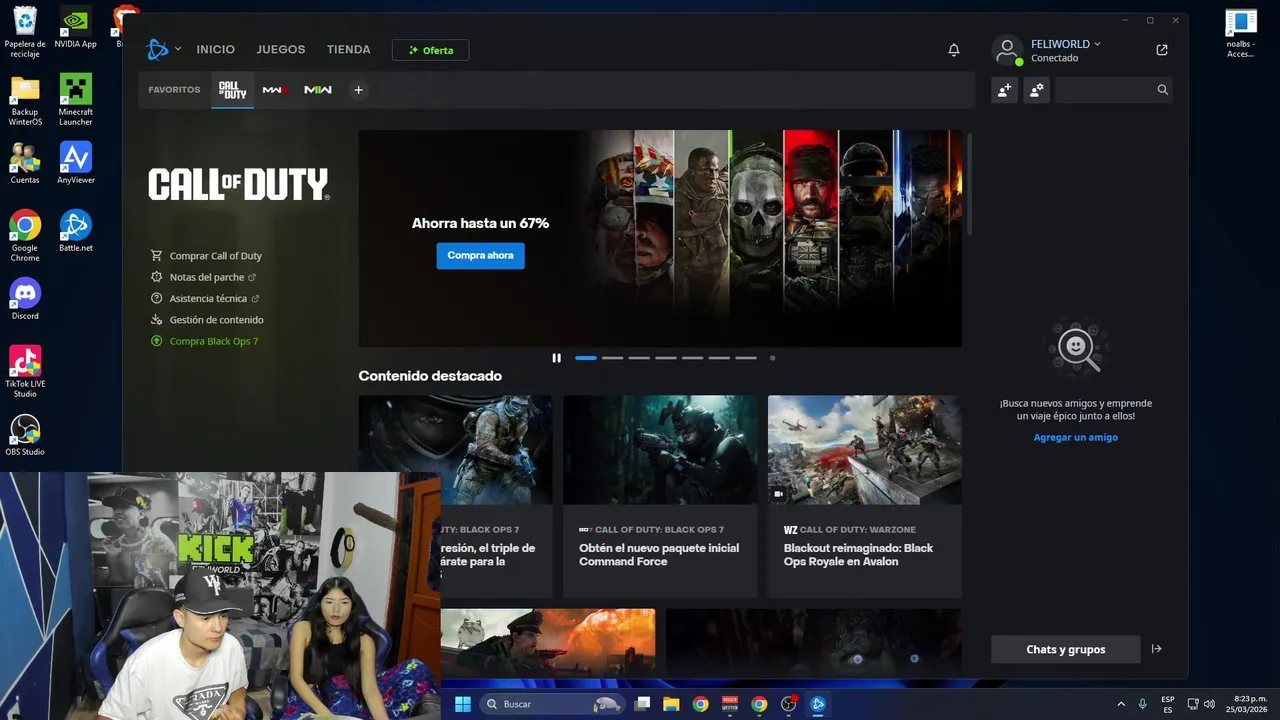This screenshot has width=1280, height=720.
Task: Click the FELIWORLD profile avatar
Action: 1008,49
